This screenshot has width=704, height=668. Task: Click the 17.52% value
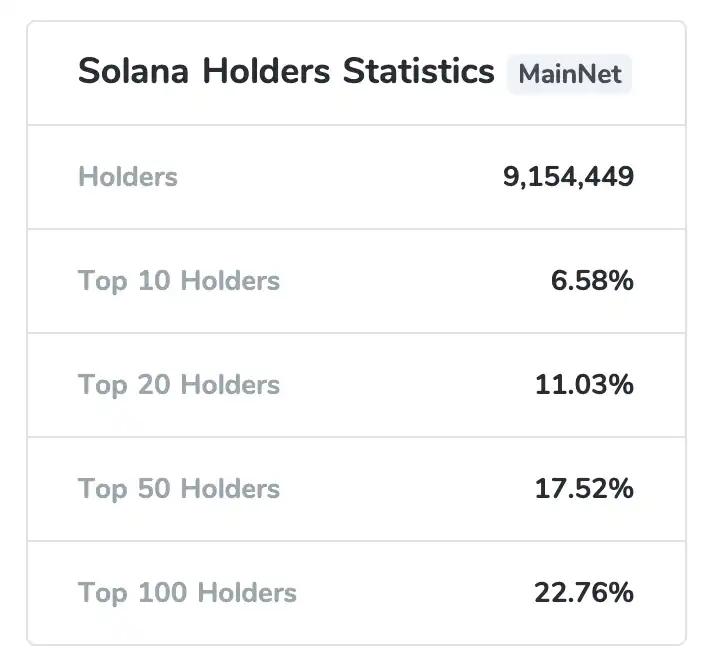(584, 489)
